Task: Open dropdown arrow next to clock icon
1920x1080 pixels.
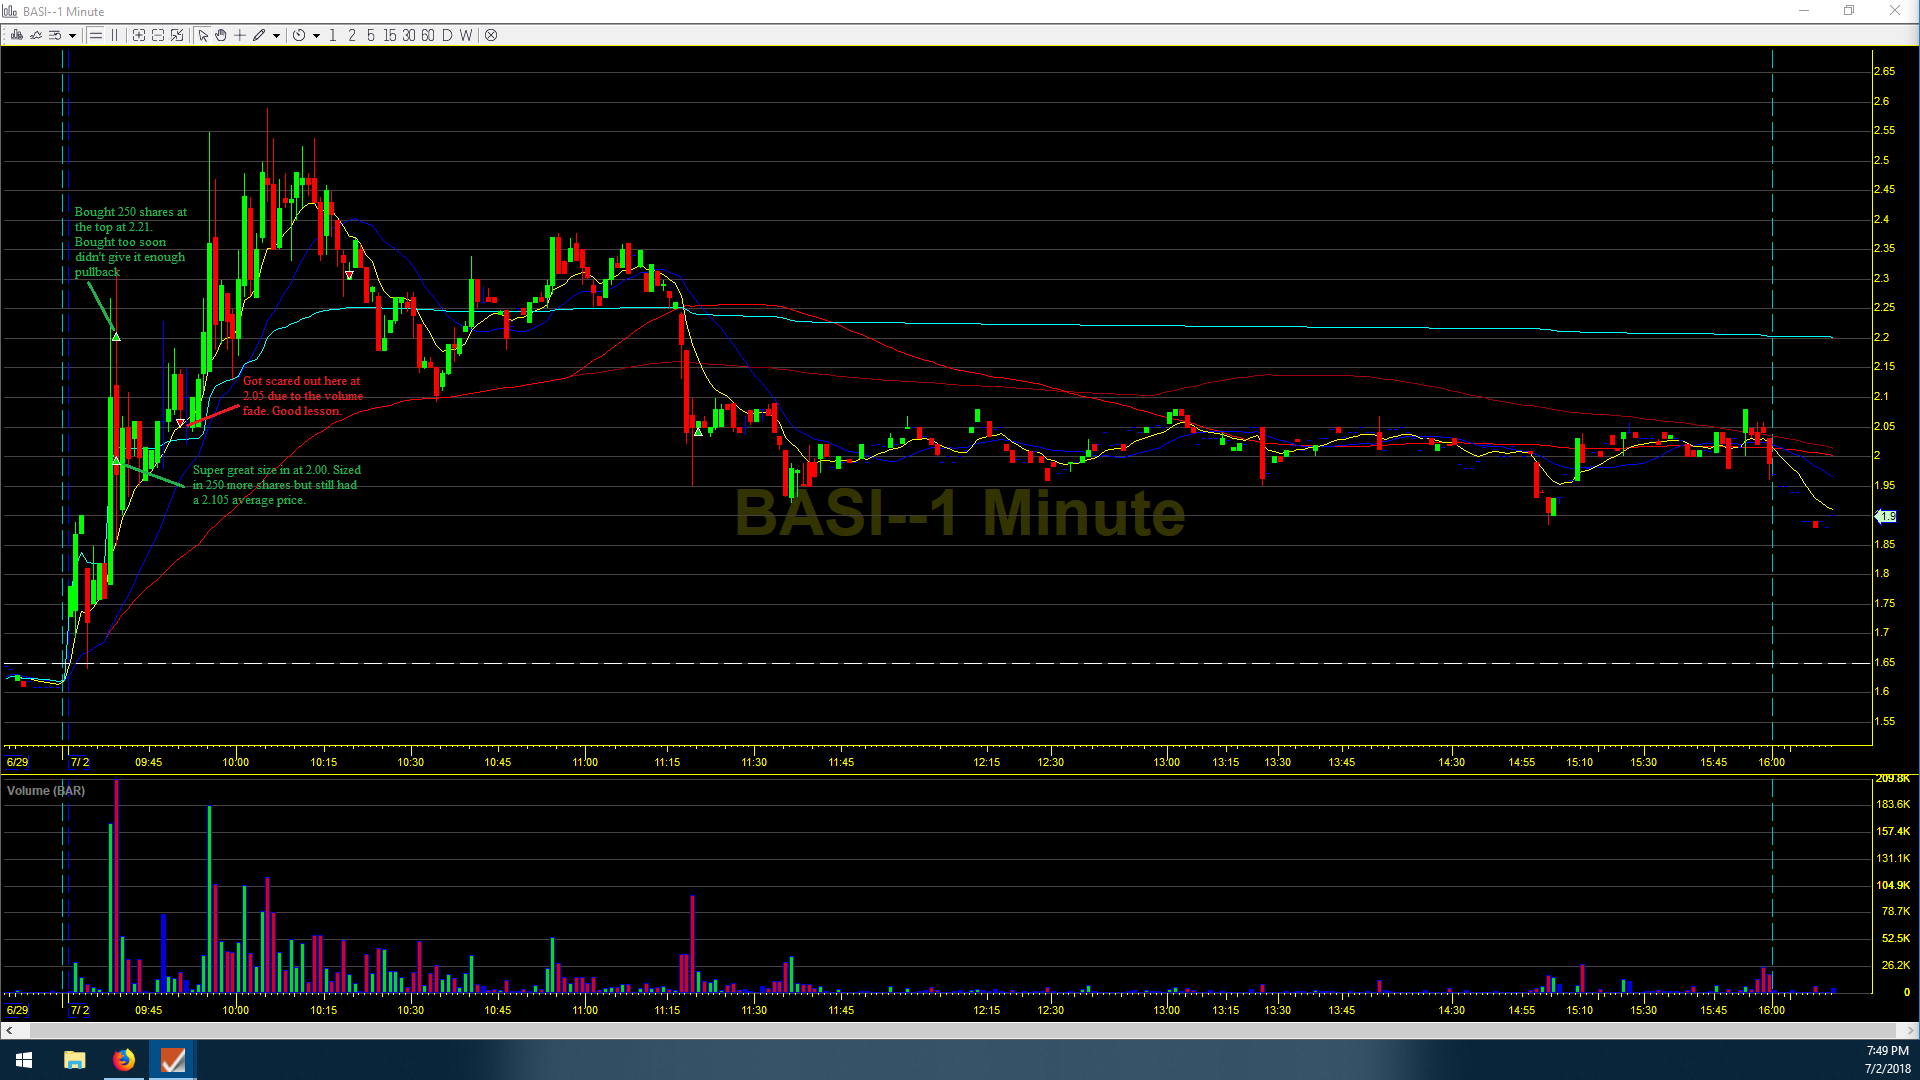Action: pos(316,36)
